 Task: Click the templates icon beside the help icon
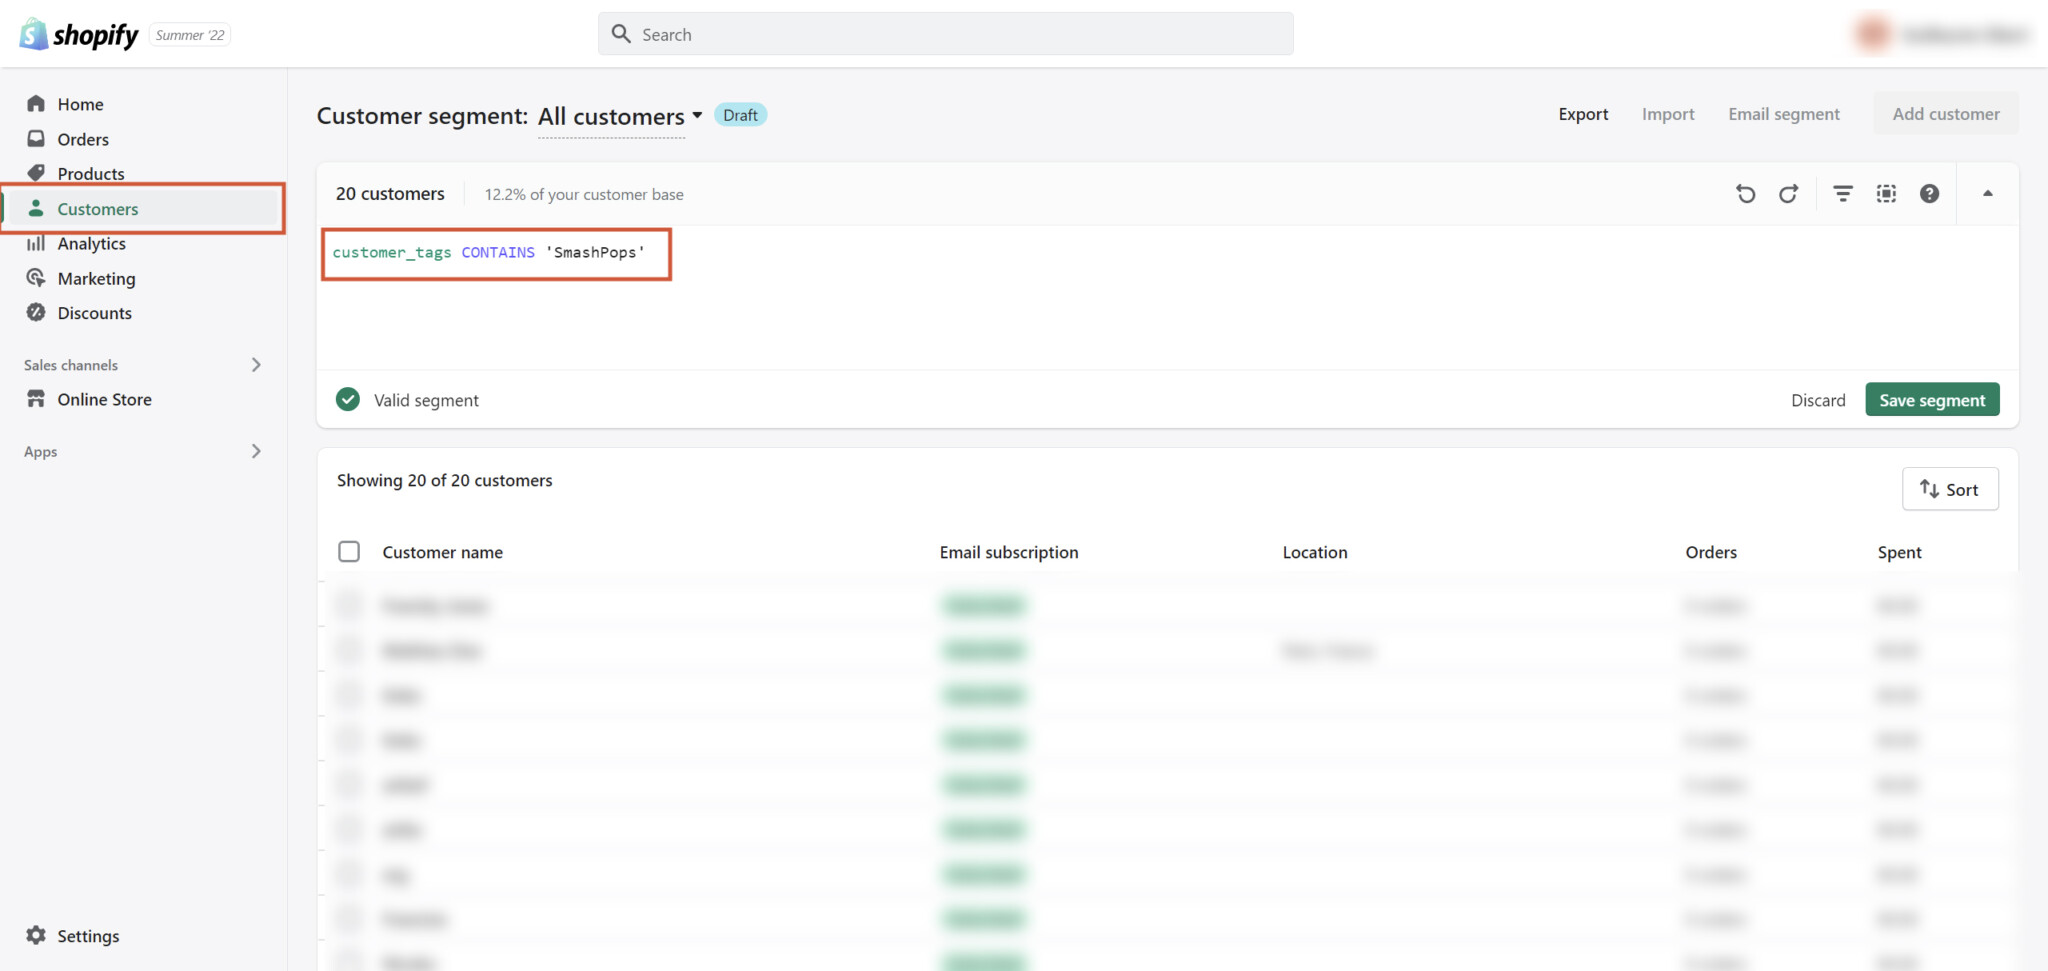[1886, 194]
